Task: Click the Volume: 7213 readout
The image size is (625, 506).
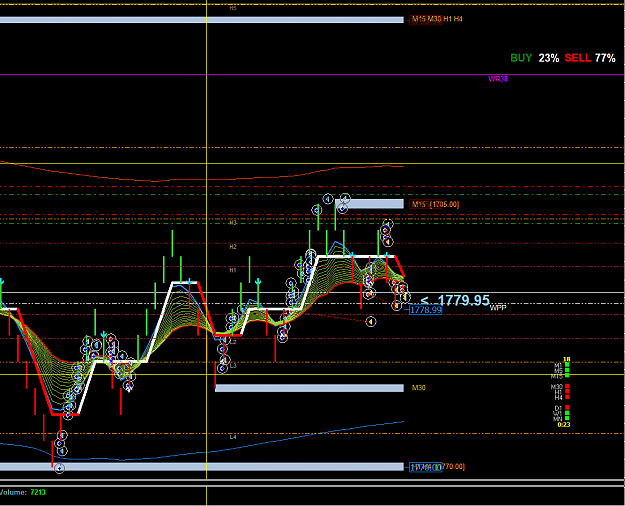Action: point(23,492)
